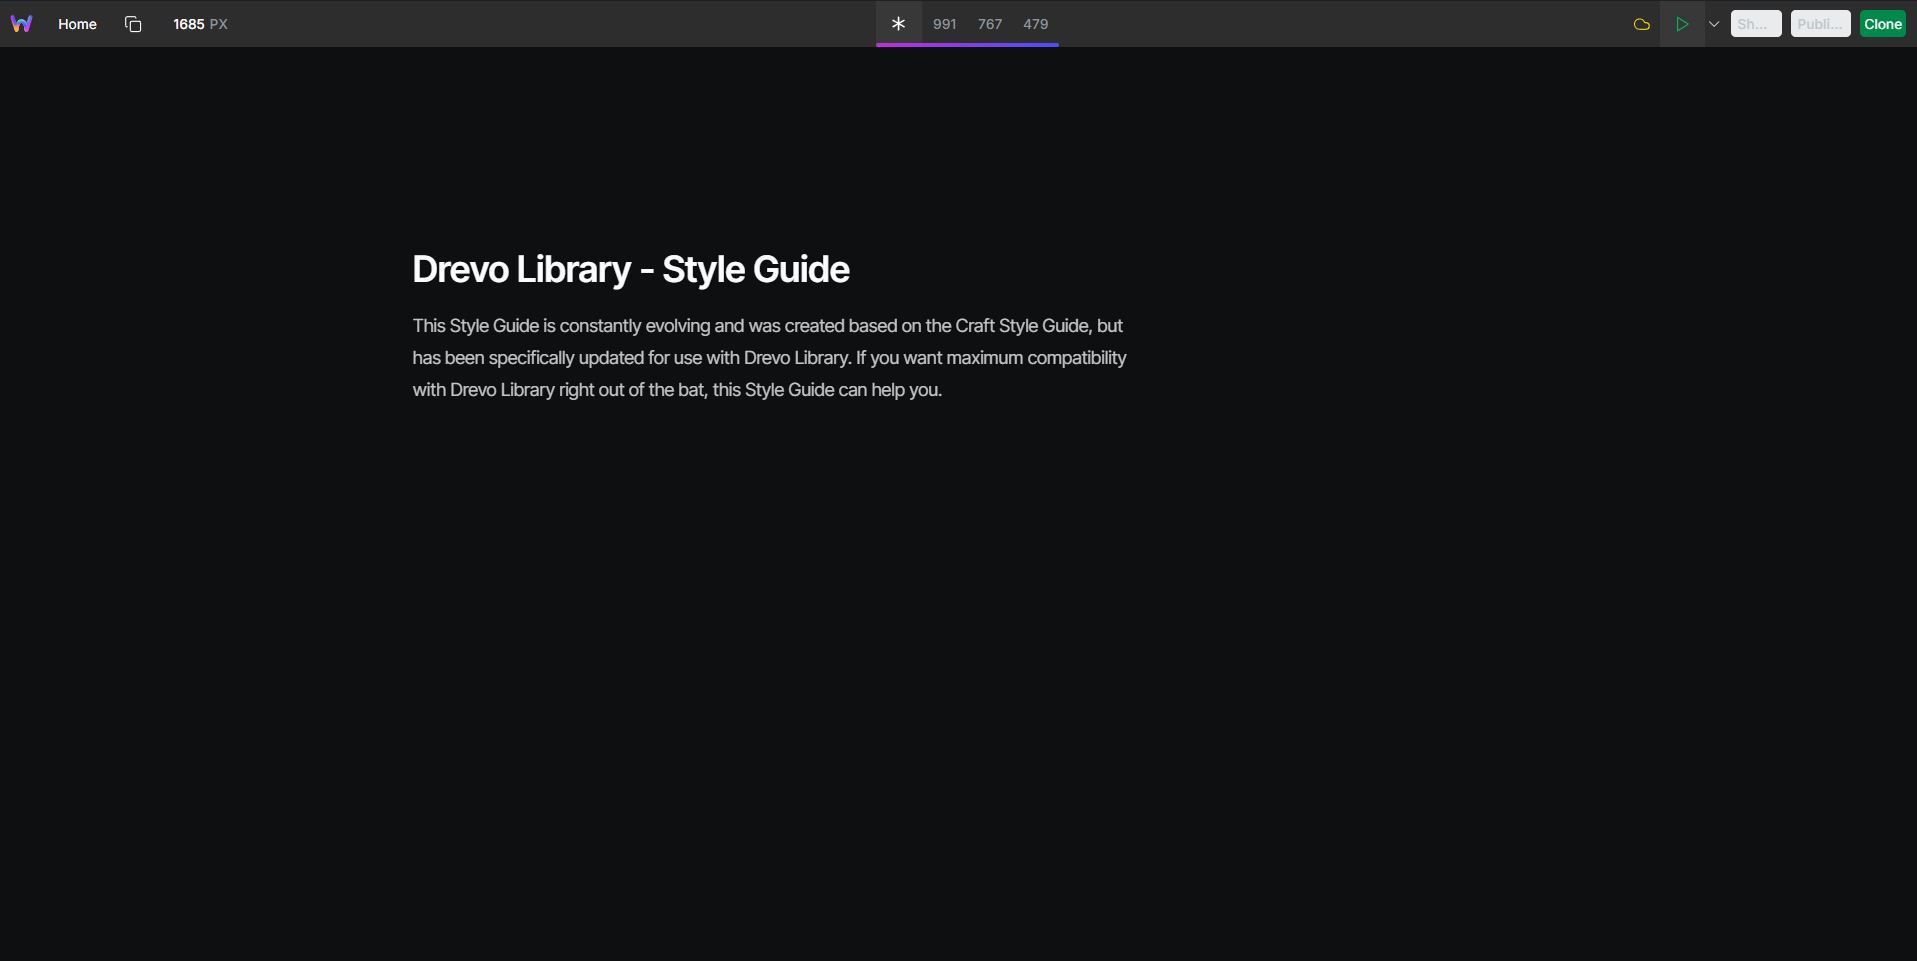Switch to the 991 breakpoint
This screenshot has height=961, width=1917.
point(944,24)
